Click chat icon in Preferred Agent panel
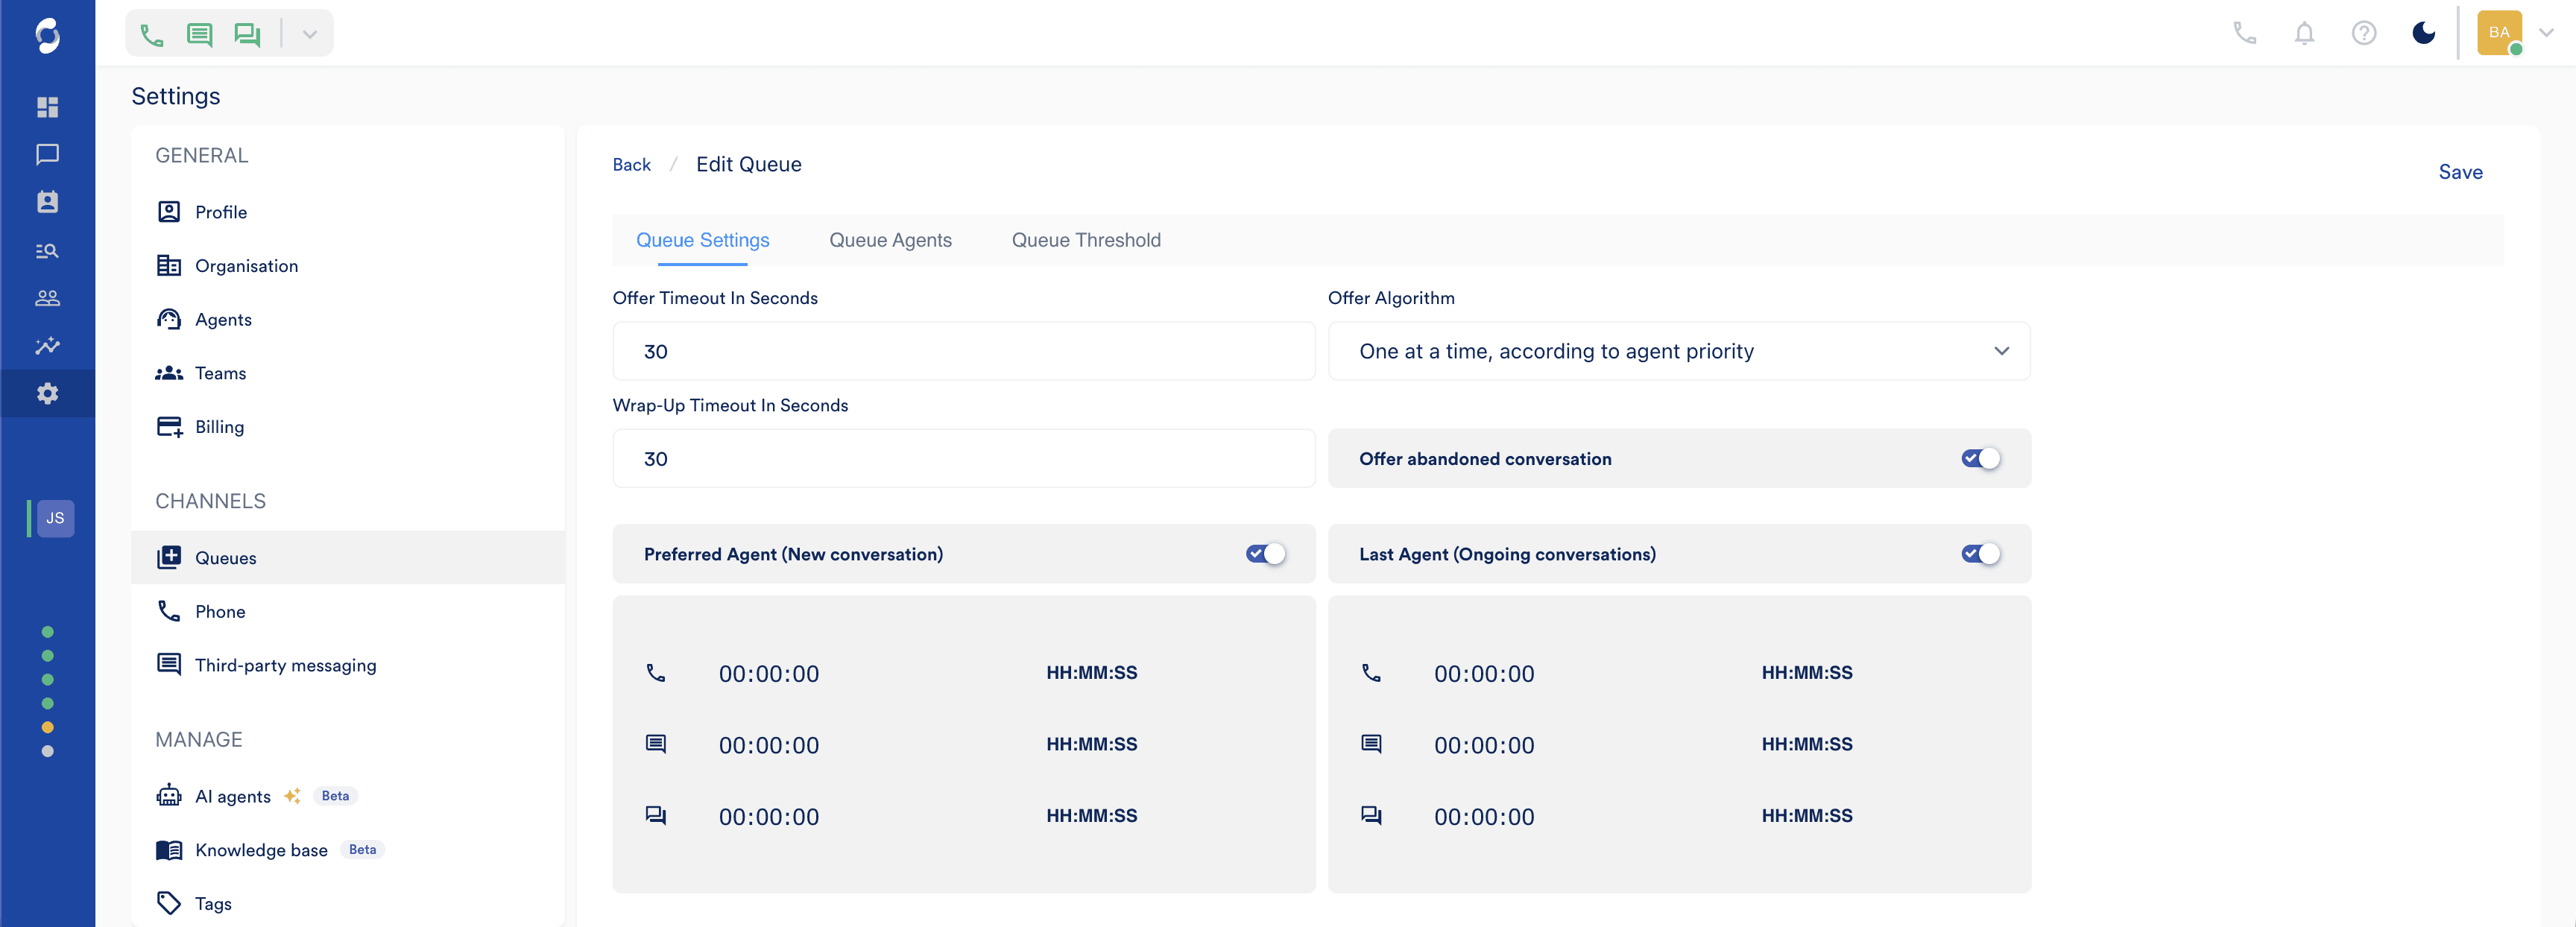 (x=655, y=816)
